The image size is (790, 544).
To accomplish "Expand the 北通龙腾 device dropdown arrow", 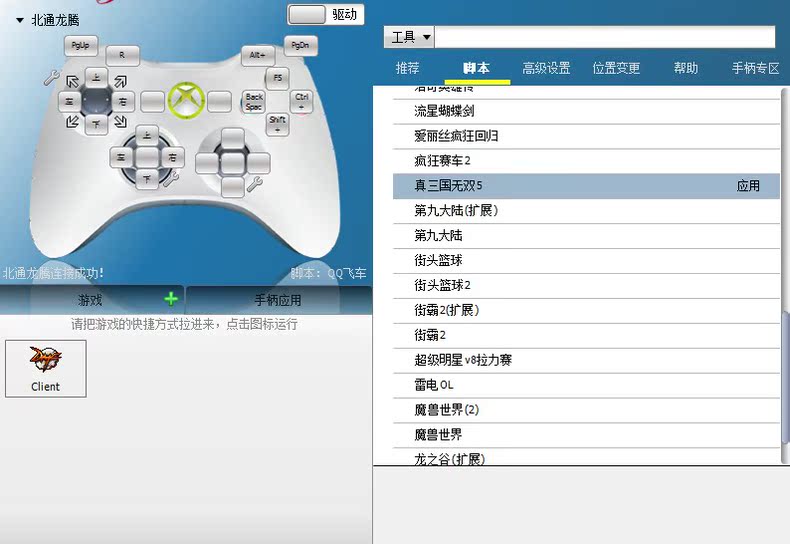I will (20, 21).
